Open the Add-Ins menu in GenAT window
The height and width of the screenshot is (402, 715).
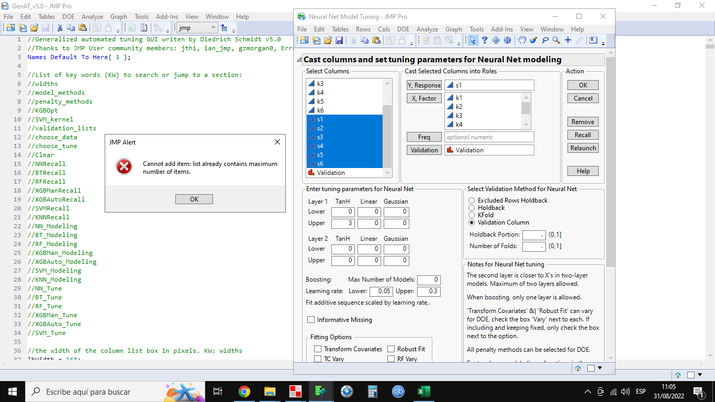click(167, 16)
